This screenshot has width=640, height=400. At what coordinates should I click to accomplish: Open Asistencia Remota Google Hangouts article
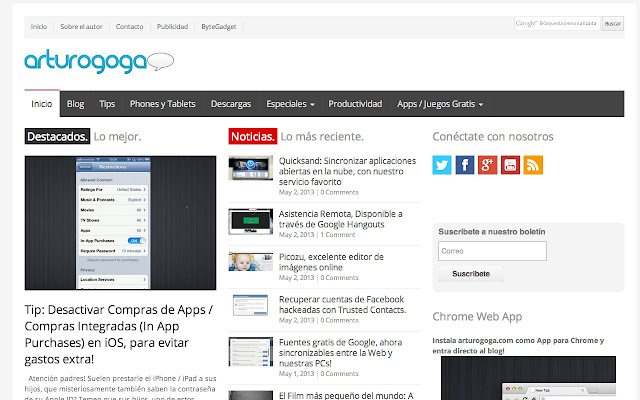(340, 219)
